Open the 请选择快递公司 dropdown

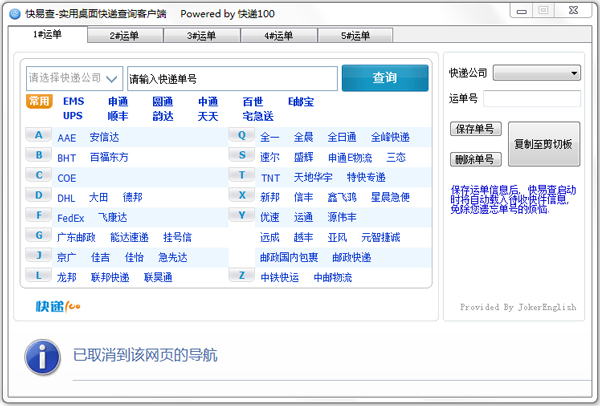[73, 78]
